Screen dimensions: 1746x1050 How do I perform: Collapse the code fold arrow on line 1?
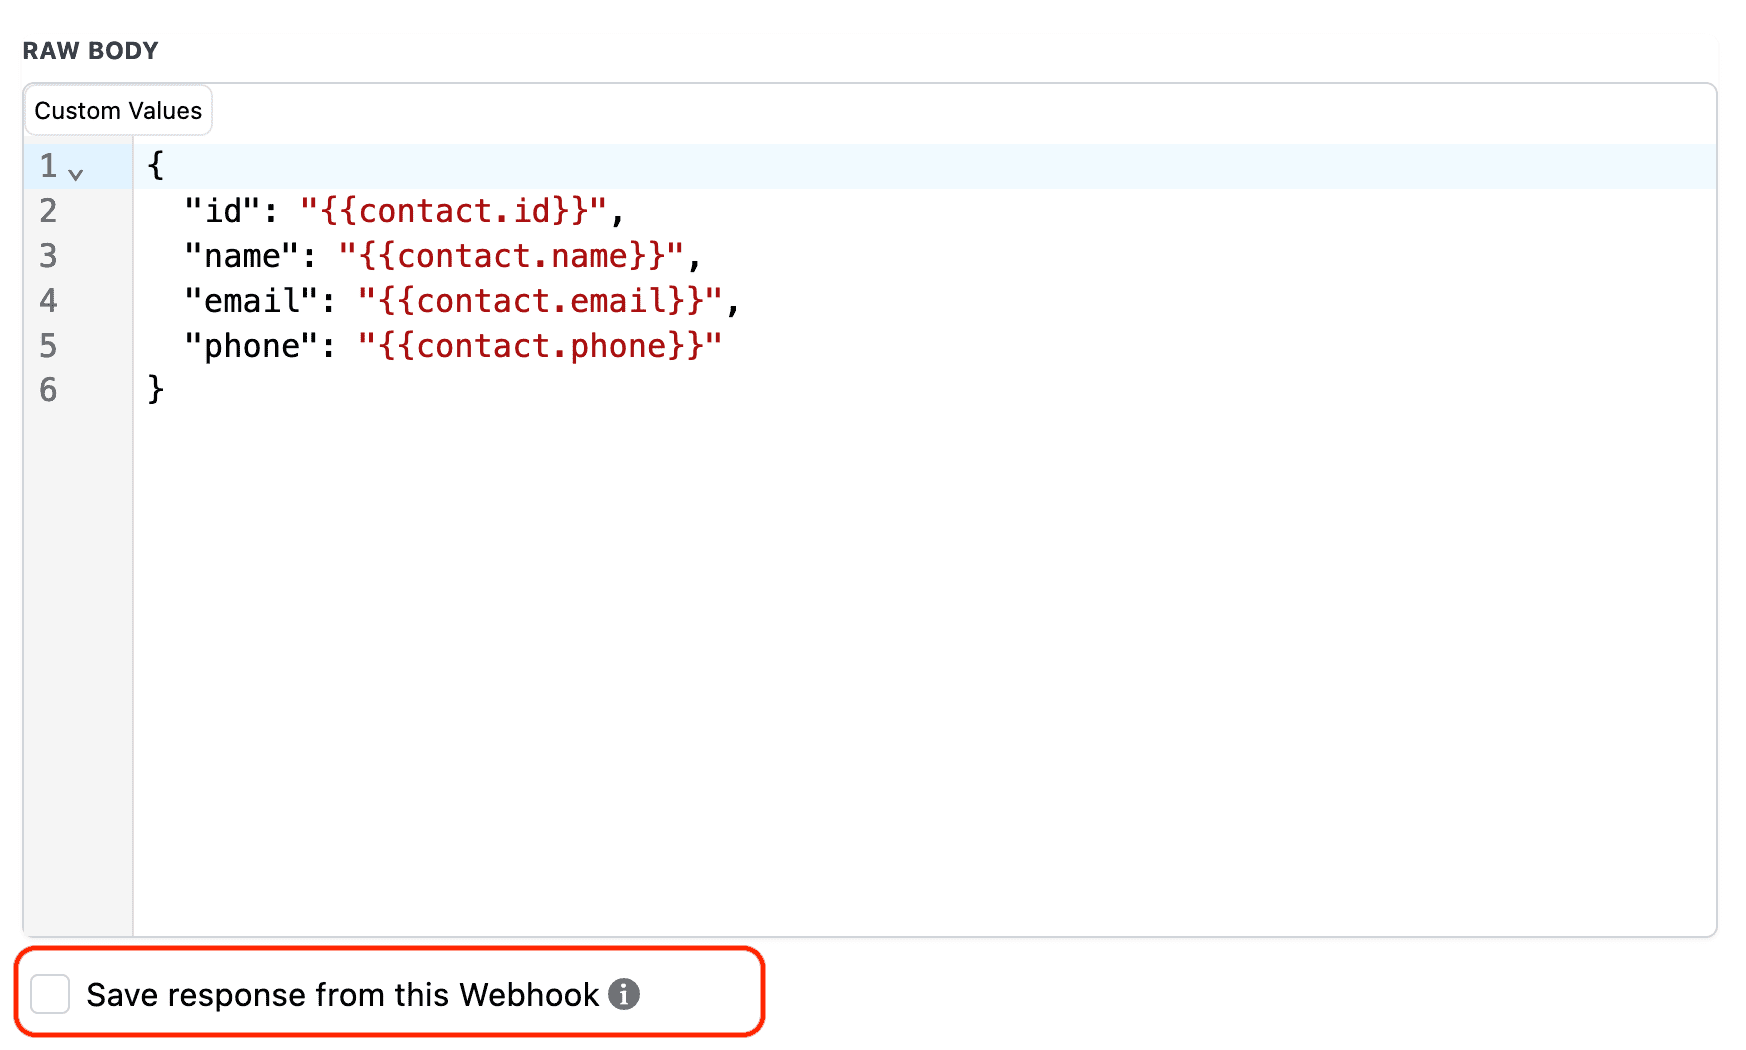(x=75, y=174)
